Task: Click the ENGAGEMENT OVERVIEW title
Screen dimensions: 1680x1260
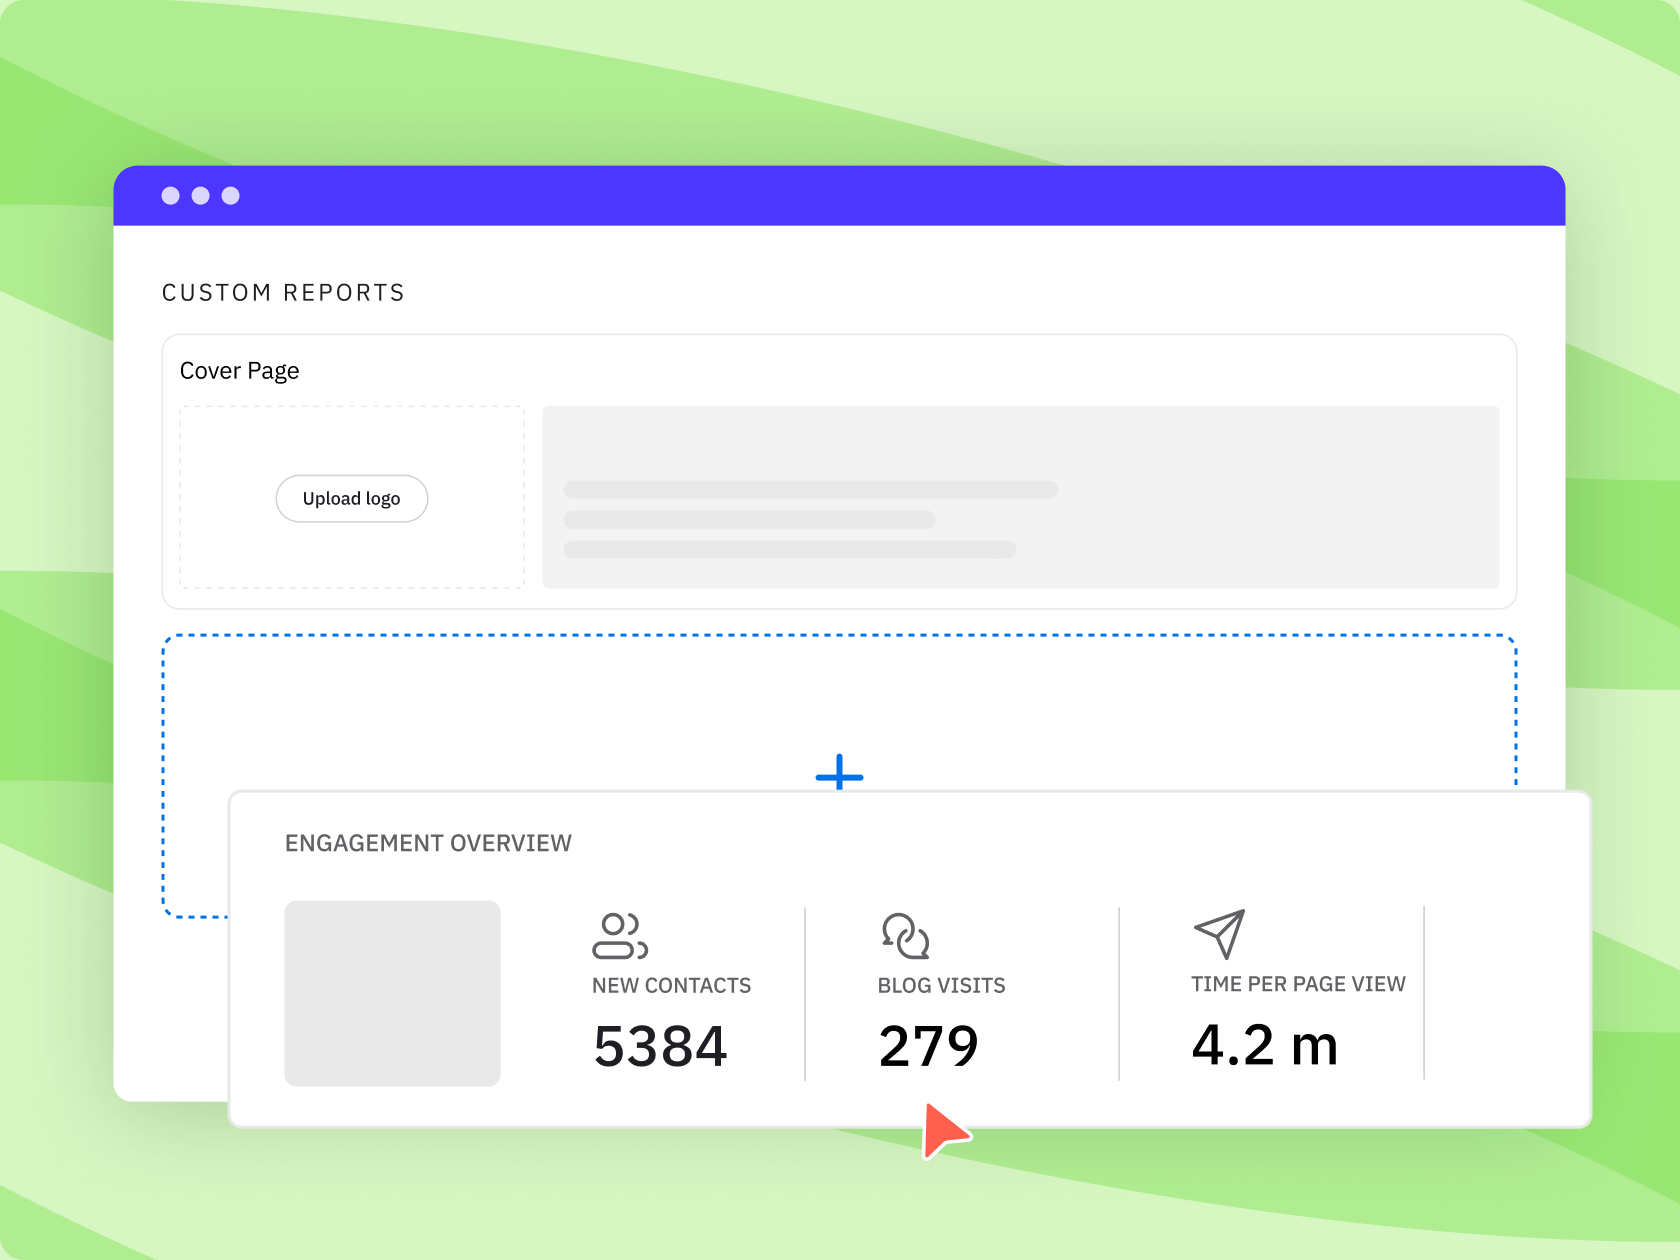Action: [428, 843]
